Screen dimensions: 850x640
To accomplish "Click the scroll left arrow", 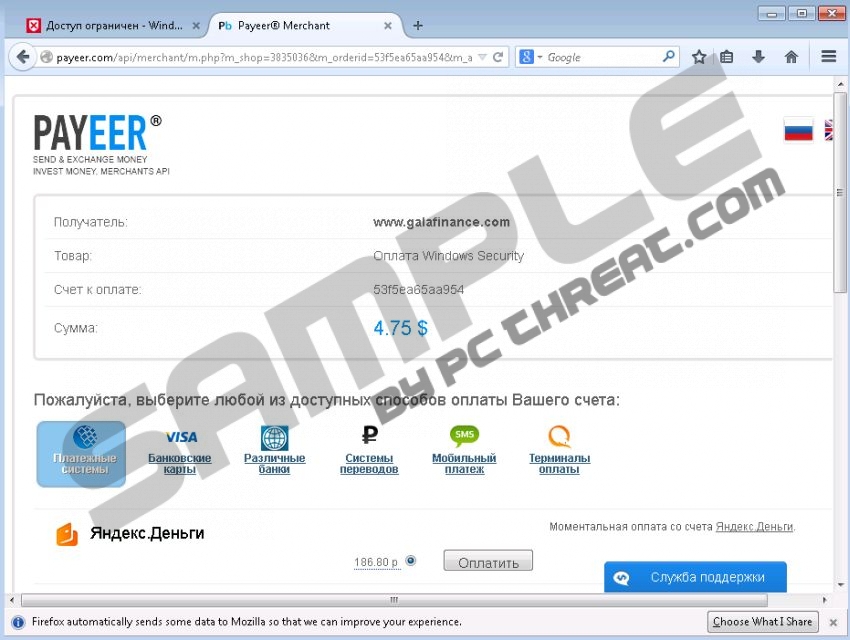I will (x=12, y=600).
